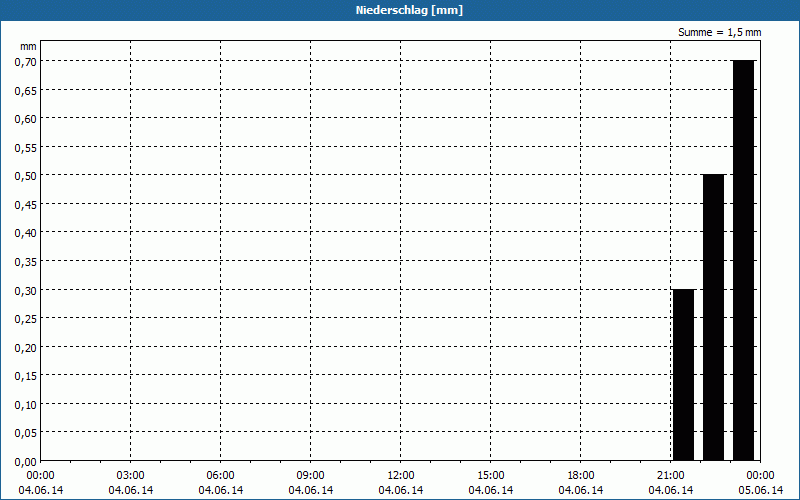Click the 12:00 time axis label
Image resolution: width=800 pixels, height=500 pixels.
[401, 475]
